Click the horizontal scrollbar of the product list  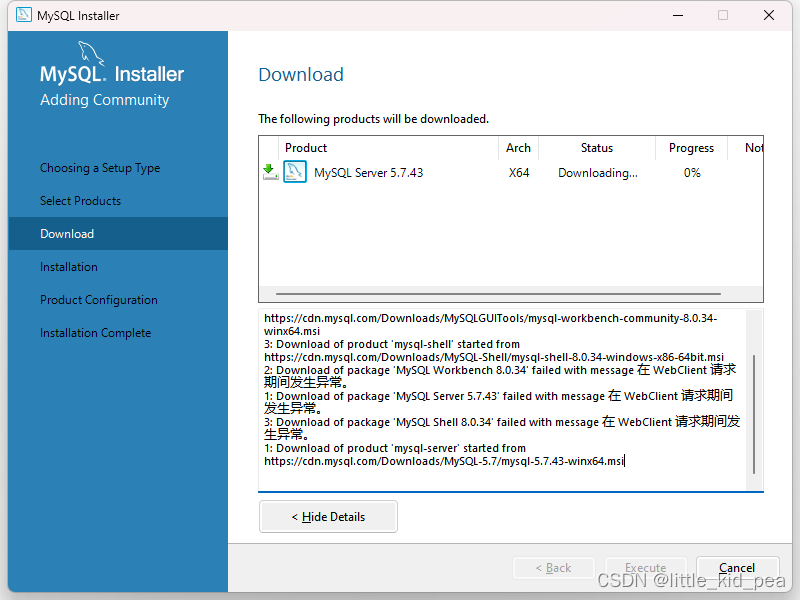pos(498,294)
